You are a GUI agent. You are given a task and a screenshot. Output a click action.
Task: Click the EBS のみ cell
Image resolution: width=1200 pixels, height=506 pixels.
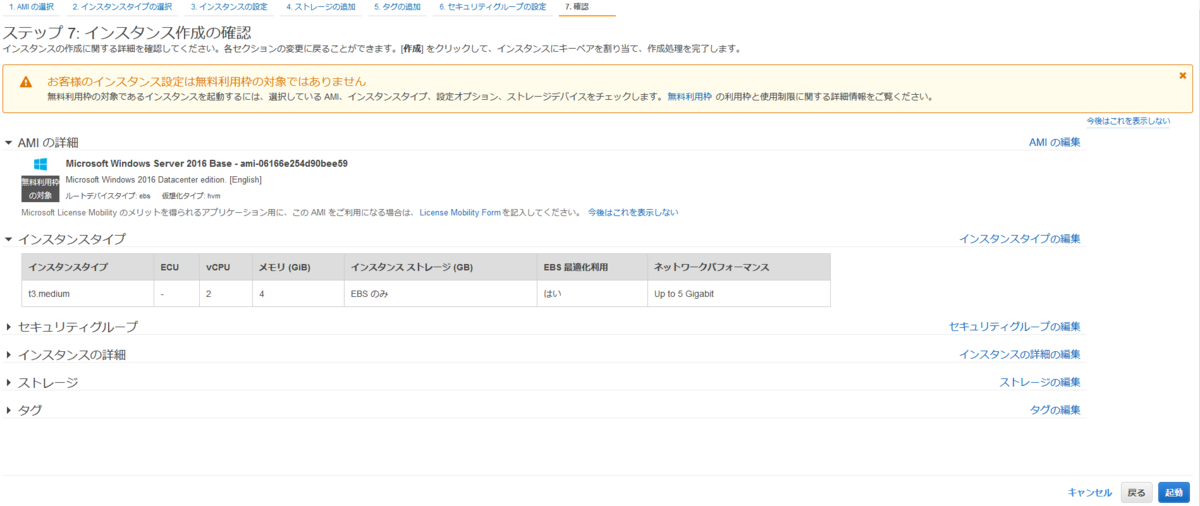tap(439, 294)
